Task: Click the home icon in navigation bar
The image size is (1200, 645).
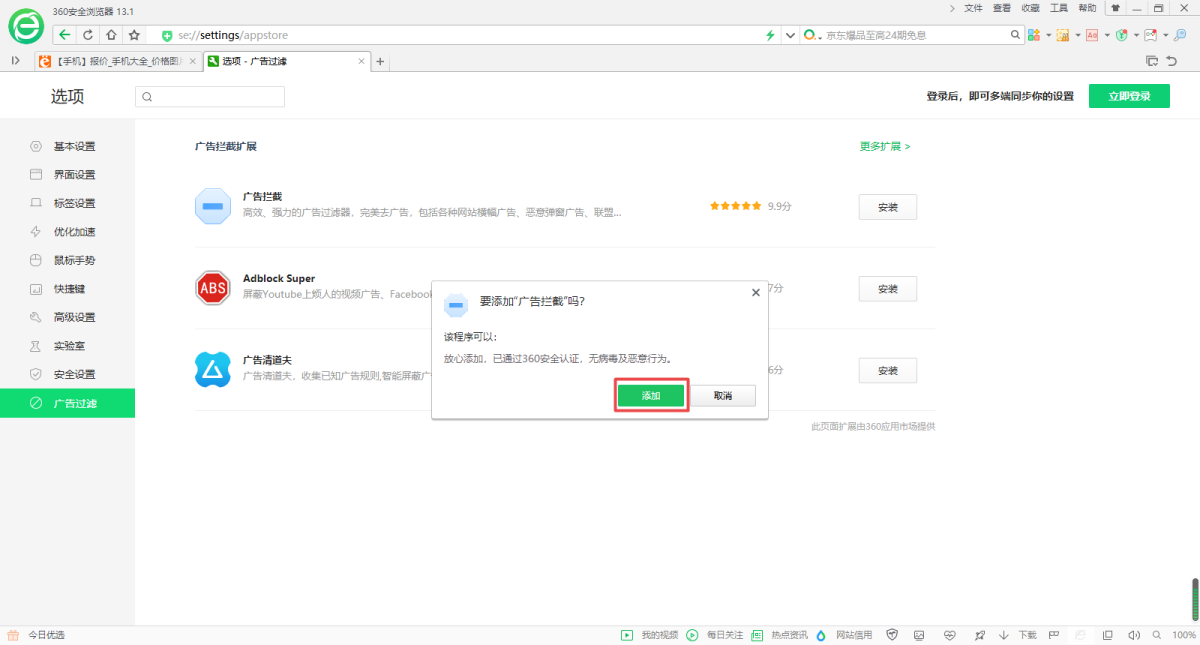Action: (111, 35)
